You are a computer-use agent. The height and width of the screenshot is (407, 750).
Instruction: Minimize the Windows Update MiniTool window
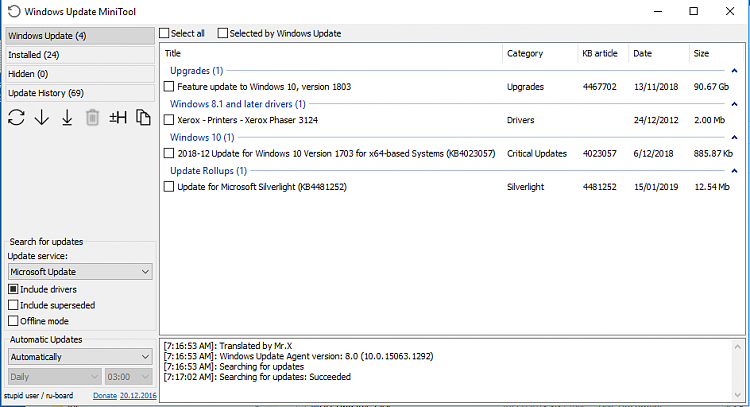pos(658,11)
